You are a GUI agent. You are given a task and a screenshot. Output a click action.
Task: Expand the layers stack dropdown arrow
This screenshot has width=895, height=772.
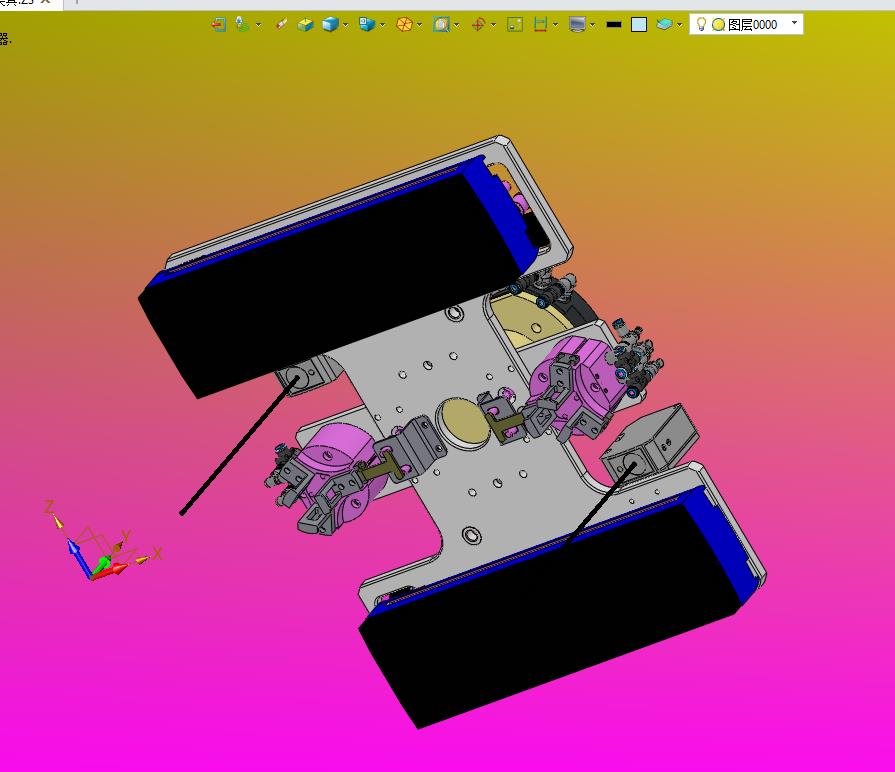[x=679, y=25]
